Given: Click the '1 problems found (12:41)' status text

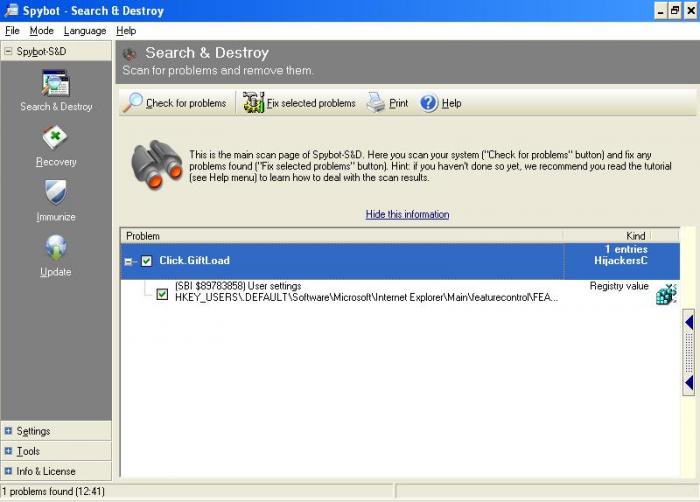Looking at the screenshot, I should pyautogui.click(x=53, y=492).
